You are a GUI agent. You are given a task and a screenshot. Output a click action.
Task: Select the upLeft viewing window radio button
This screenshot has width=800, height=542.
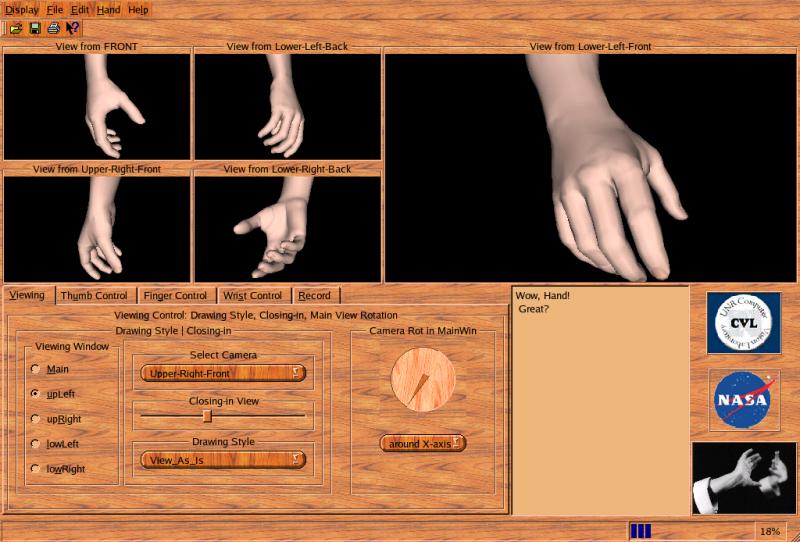coord(35,393)
